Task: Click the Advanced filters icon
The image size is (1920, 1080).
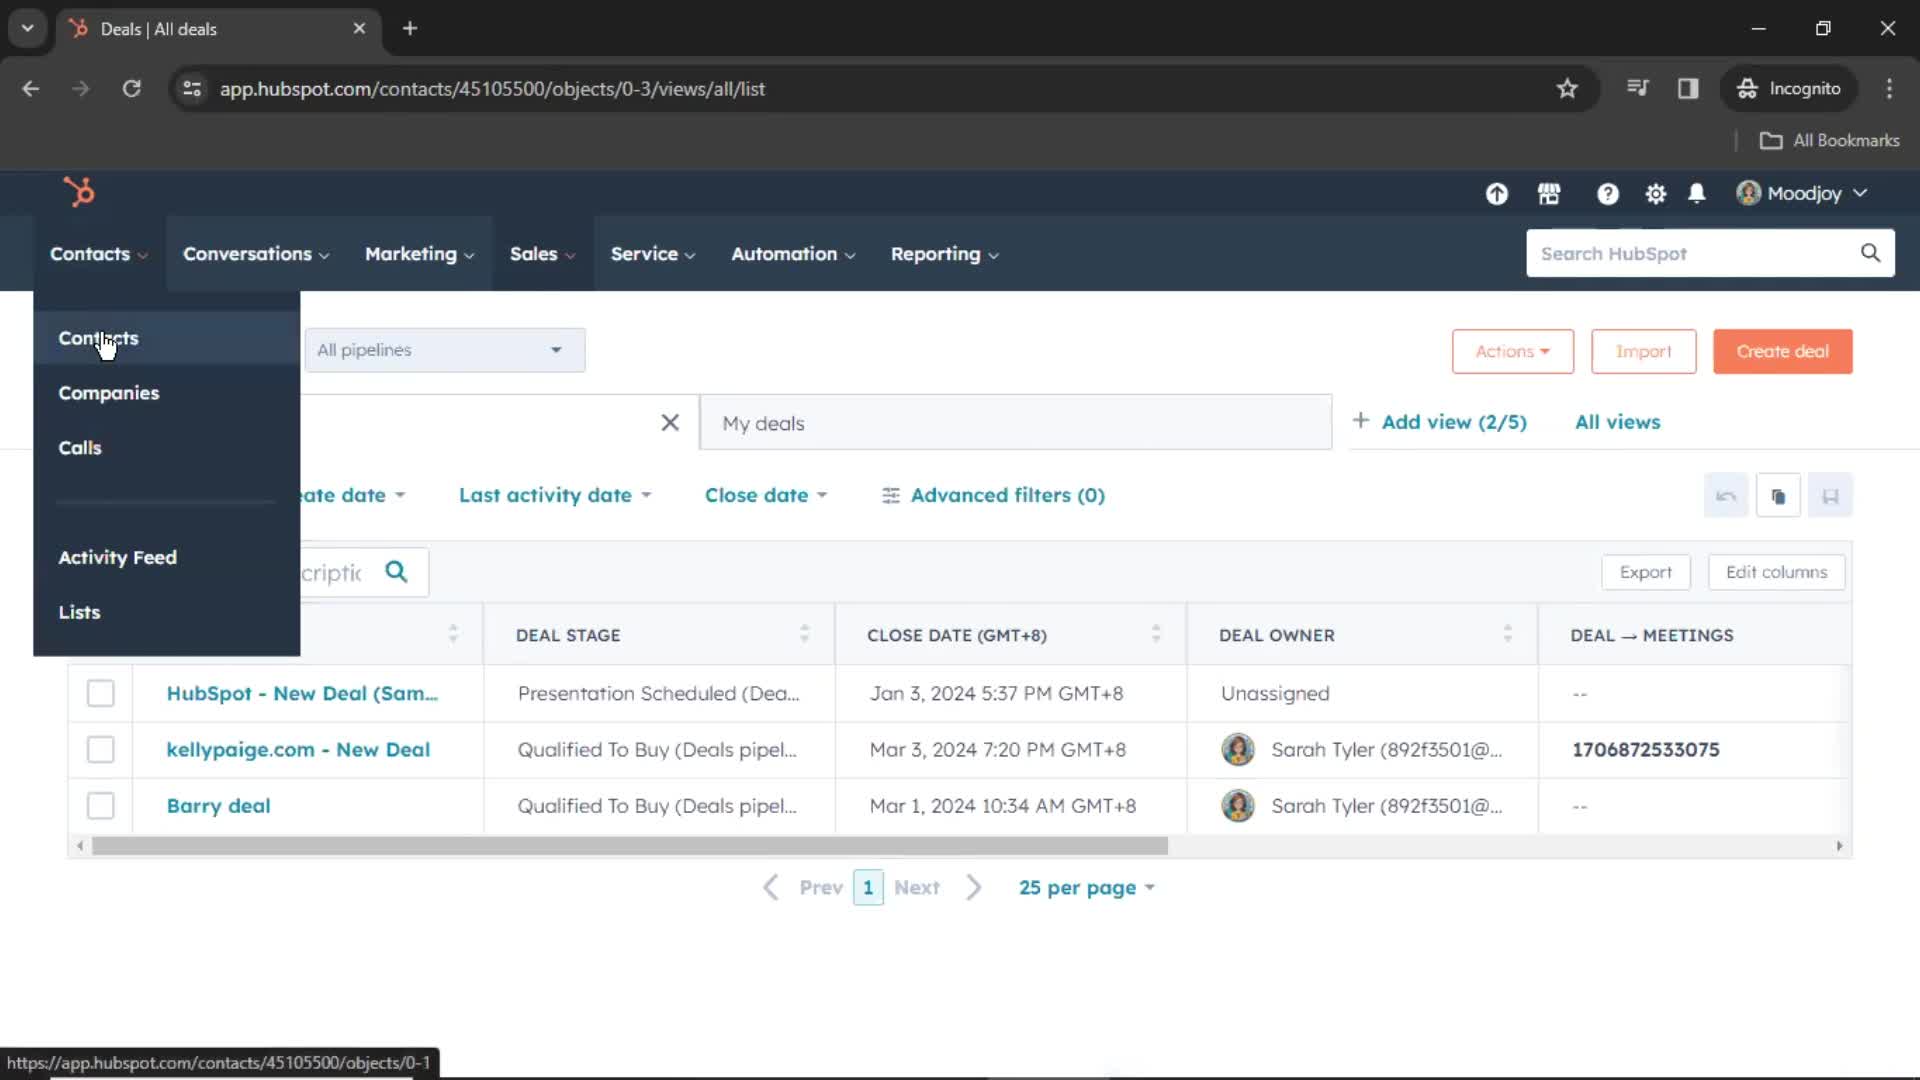Action: (890, 495)
